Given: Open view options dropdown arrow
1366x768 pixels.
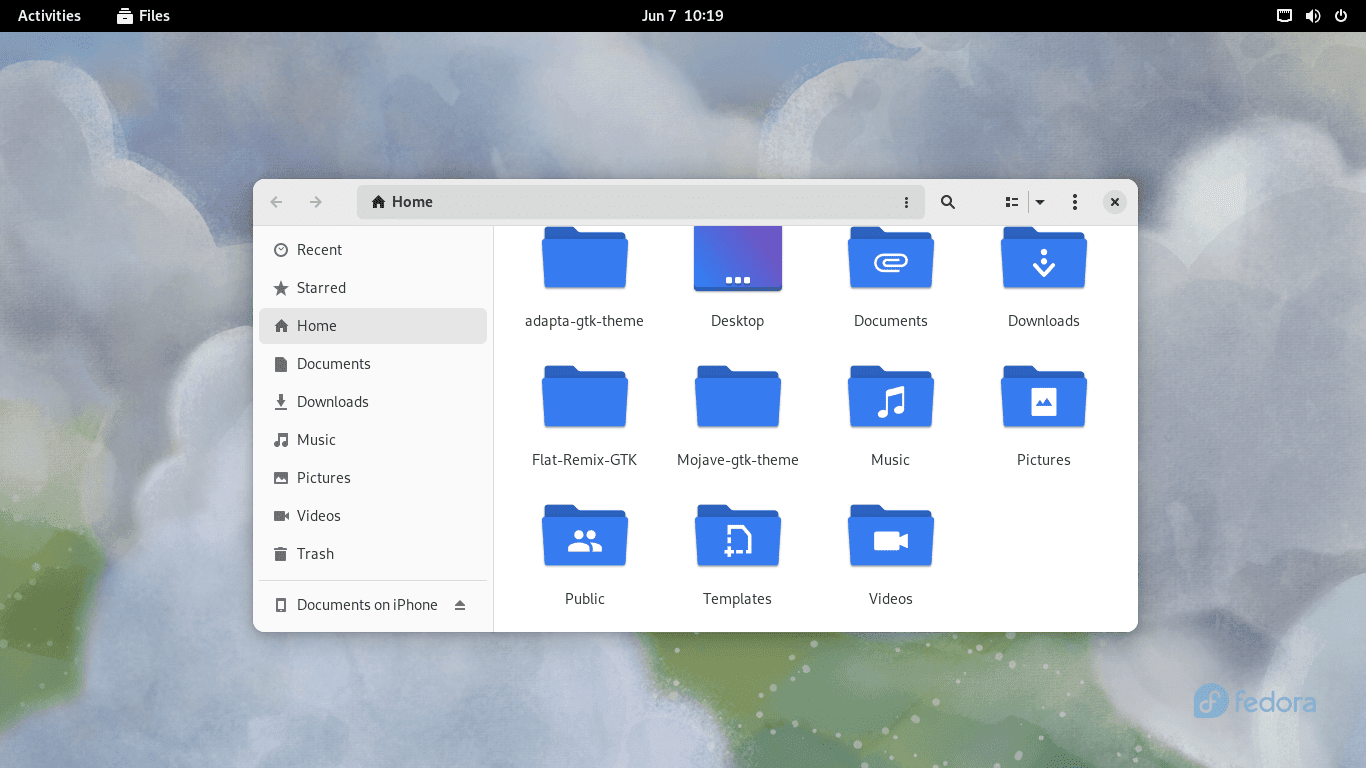Looking at the screenshot, I should pos(1040,202).
